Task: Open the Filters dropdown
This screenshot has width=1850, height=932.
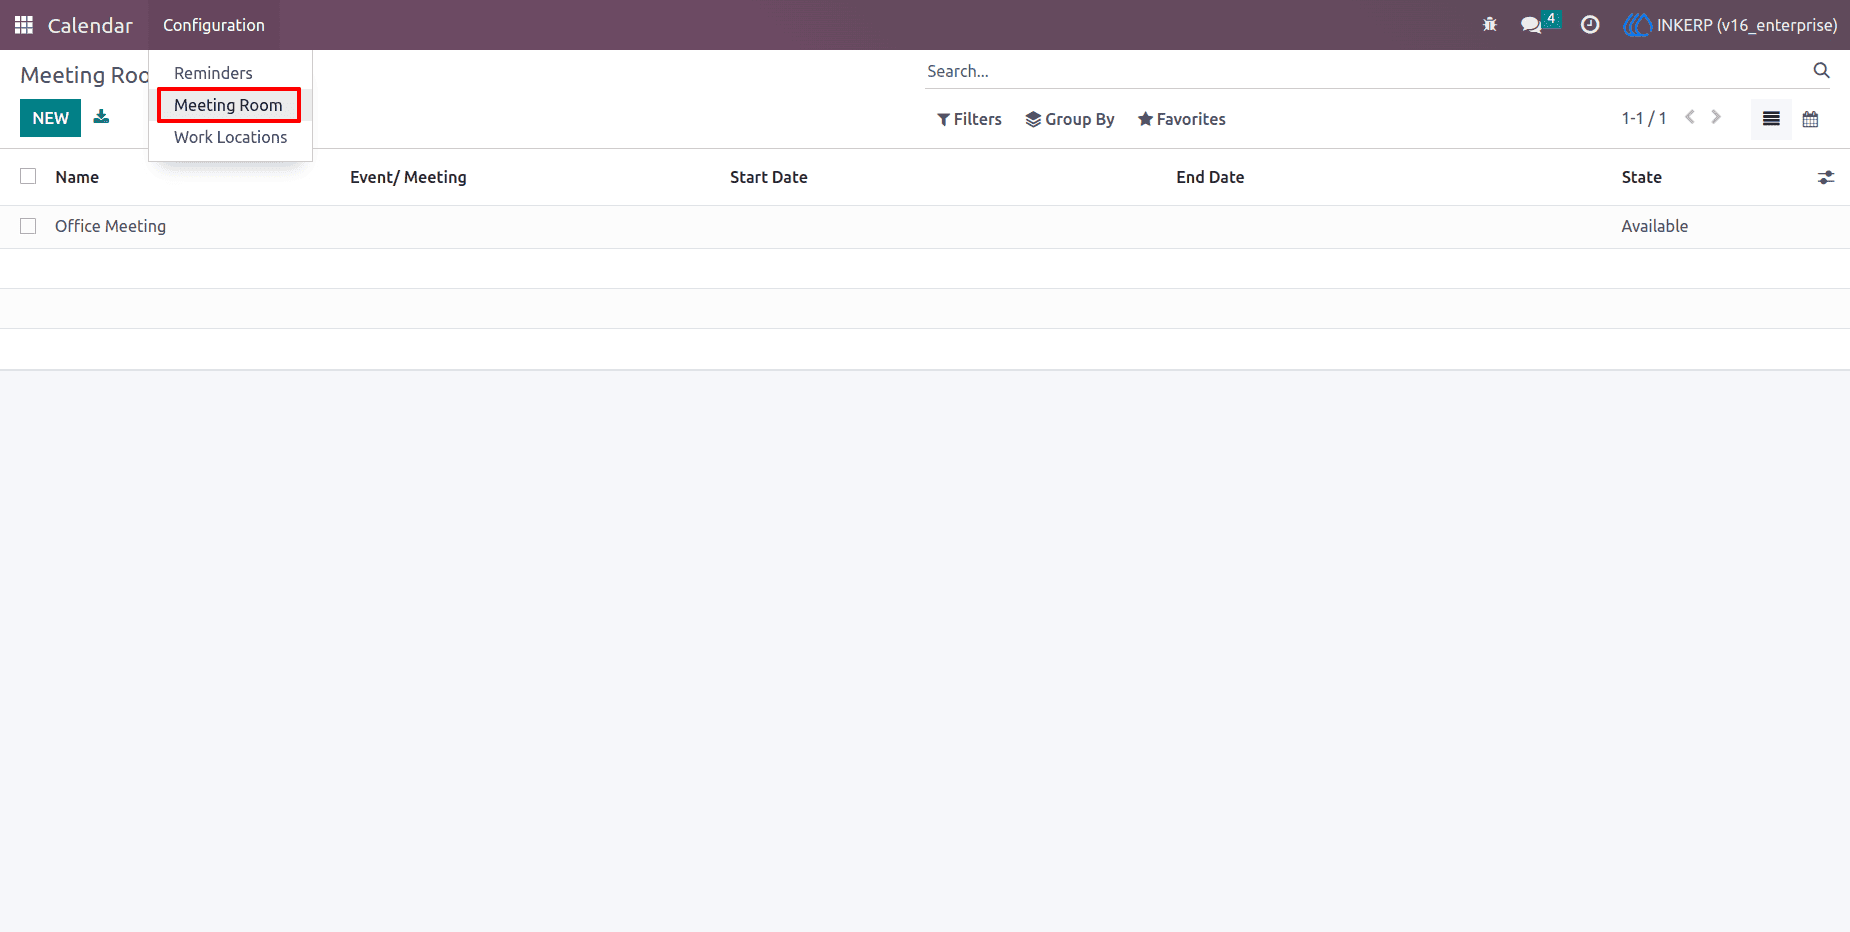Action: point(969,119)
